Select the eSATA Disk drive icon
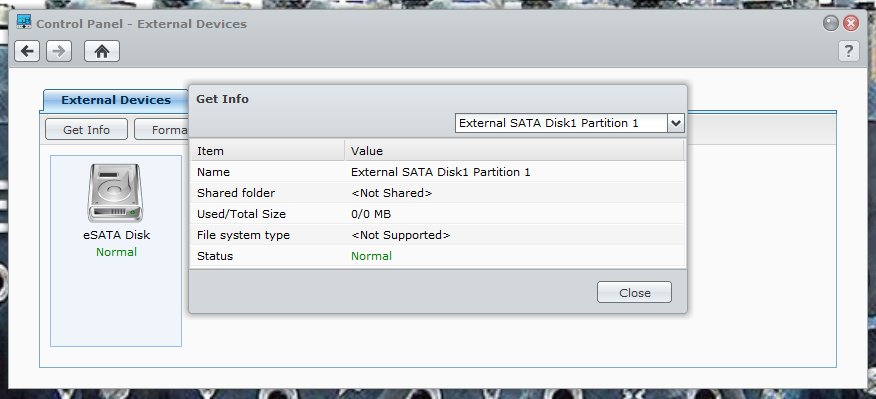 115,193
